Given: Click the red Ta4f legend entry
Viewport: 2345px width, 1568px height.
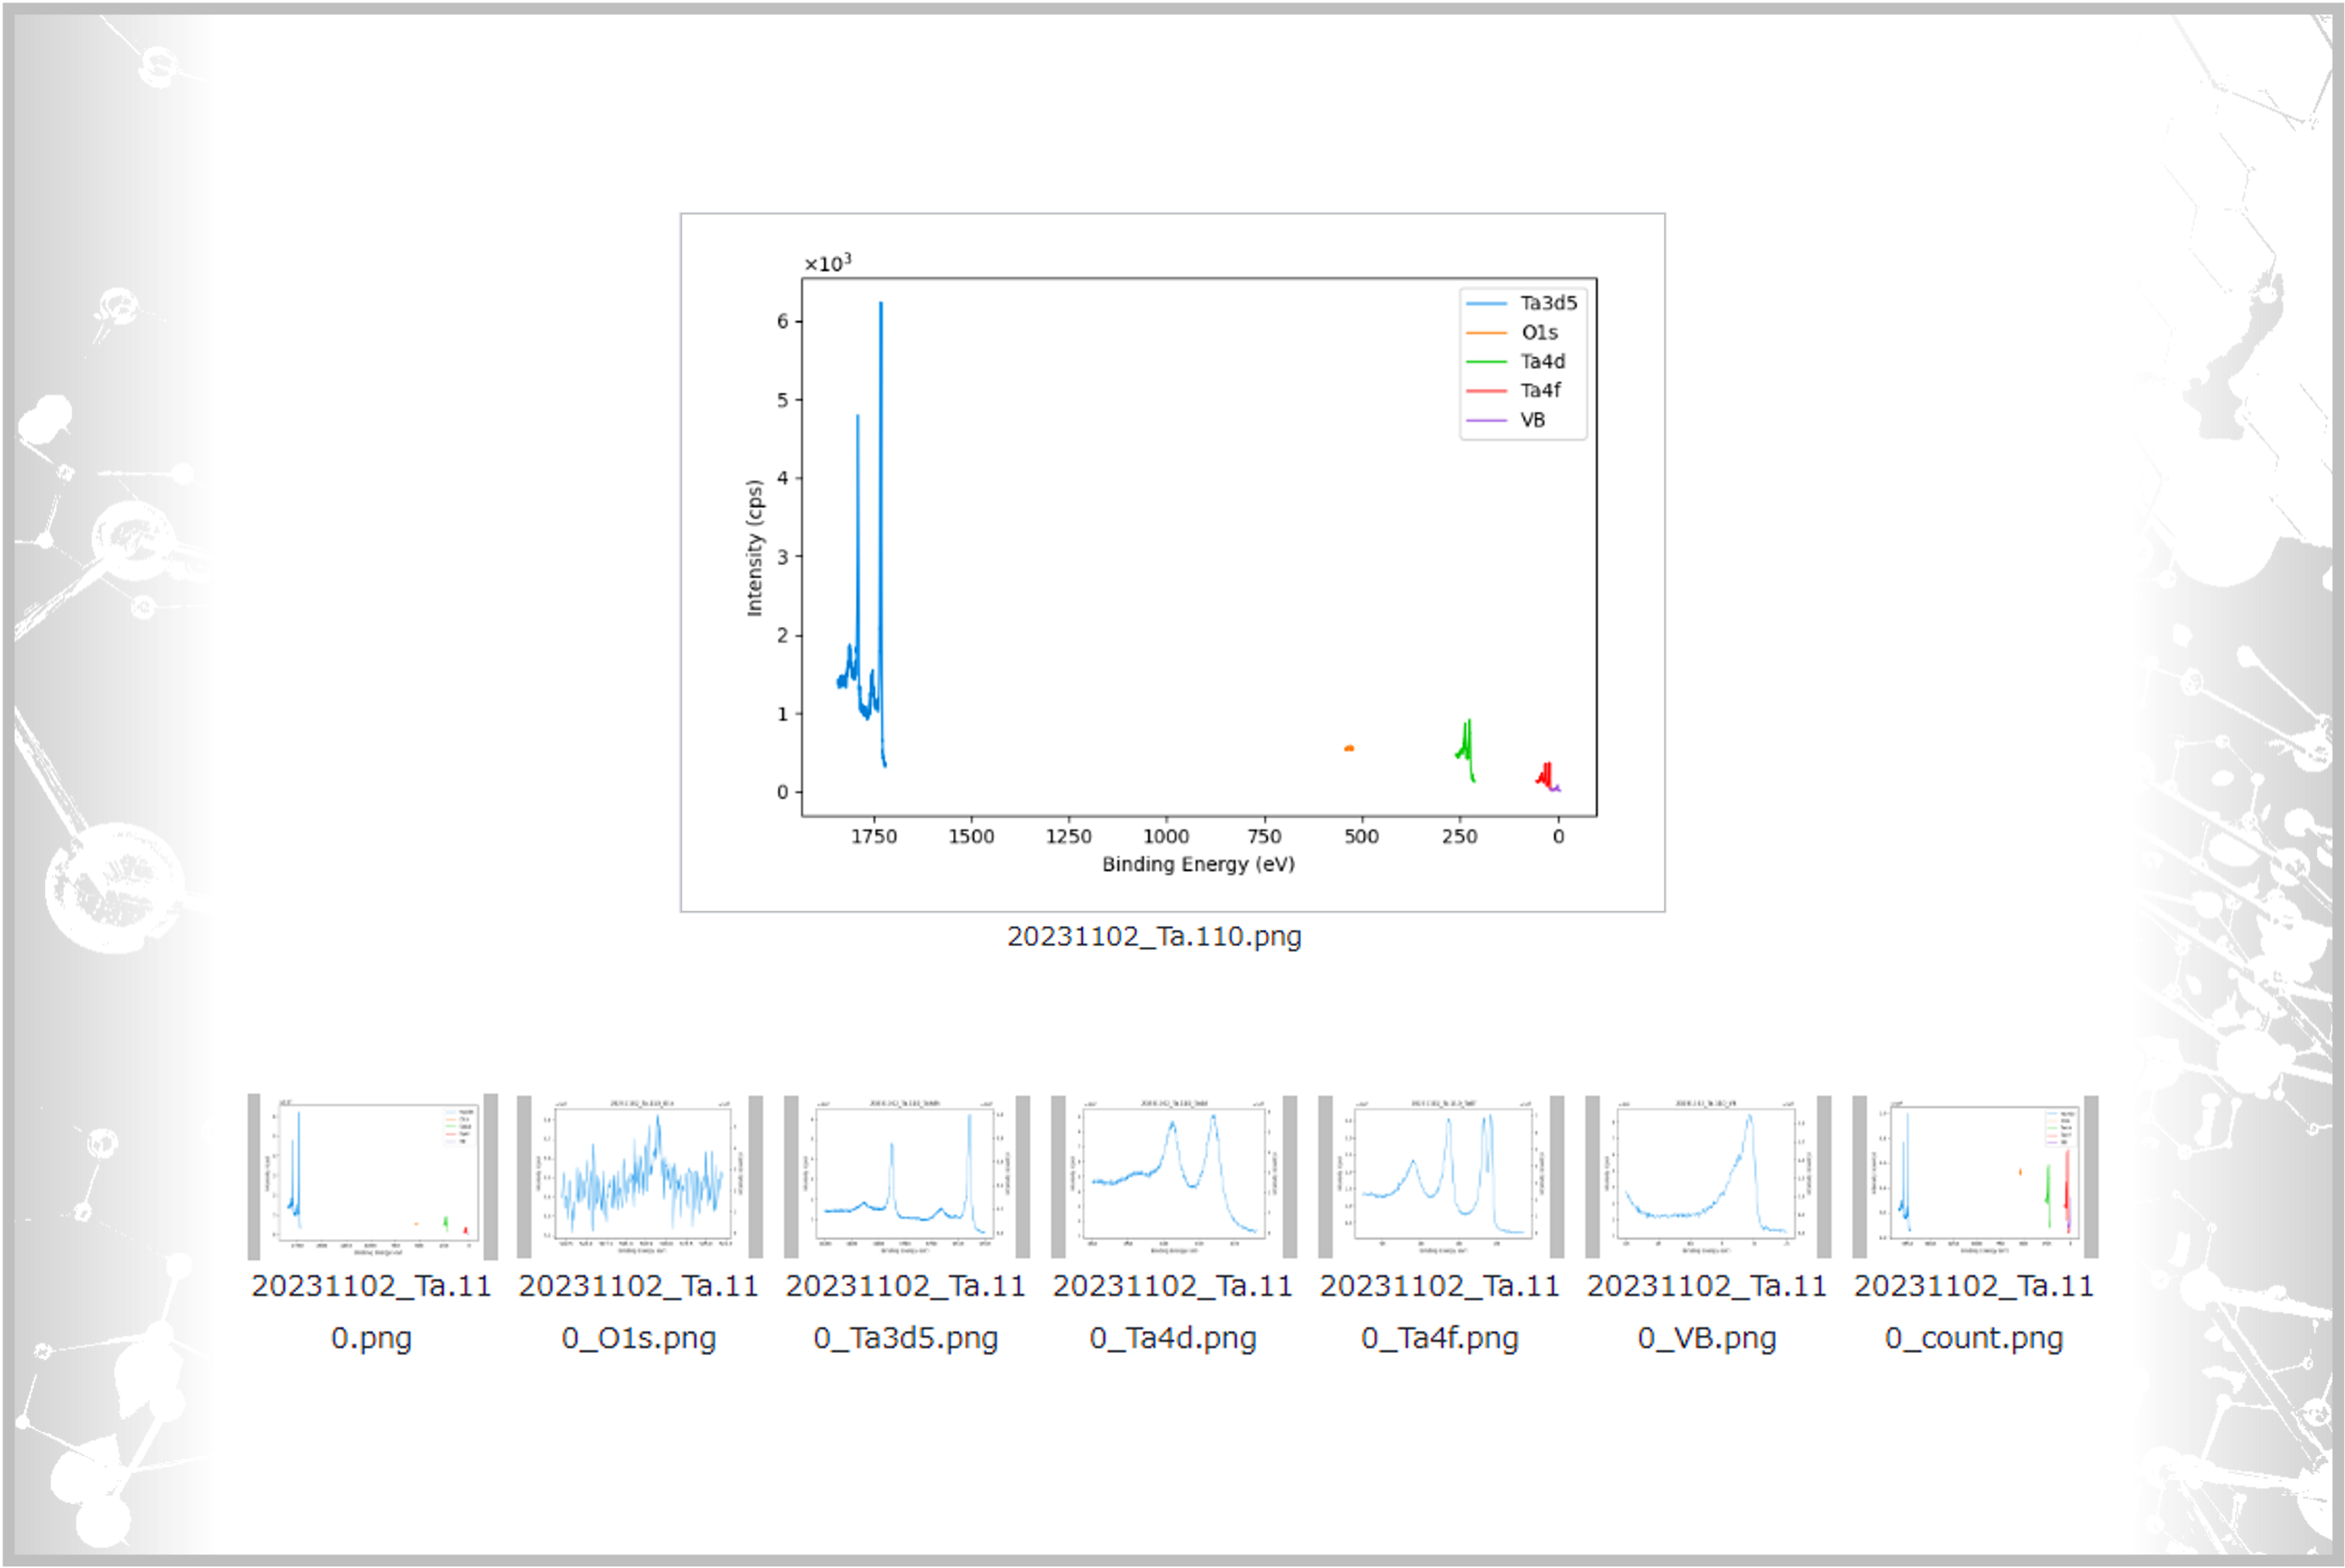Looking at the screenshot, I should point(1540,391).
